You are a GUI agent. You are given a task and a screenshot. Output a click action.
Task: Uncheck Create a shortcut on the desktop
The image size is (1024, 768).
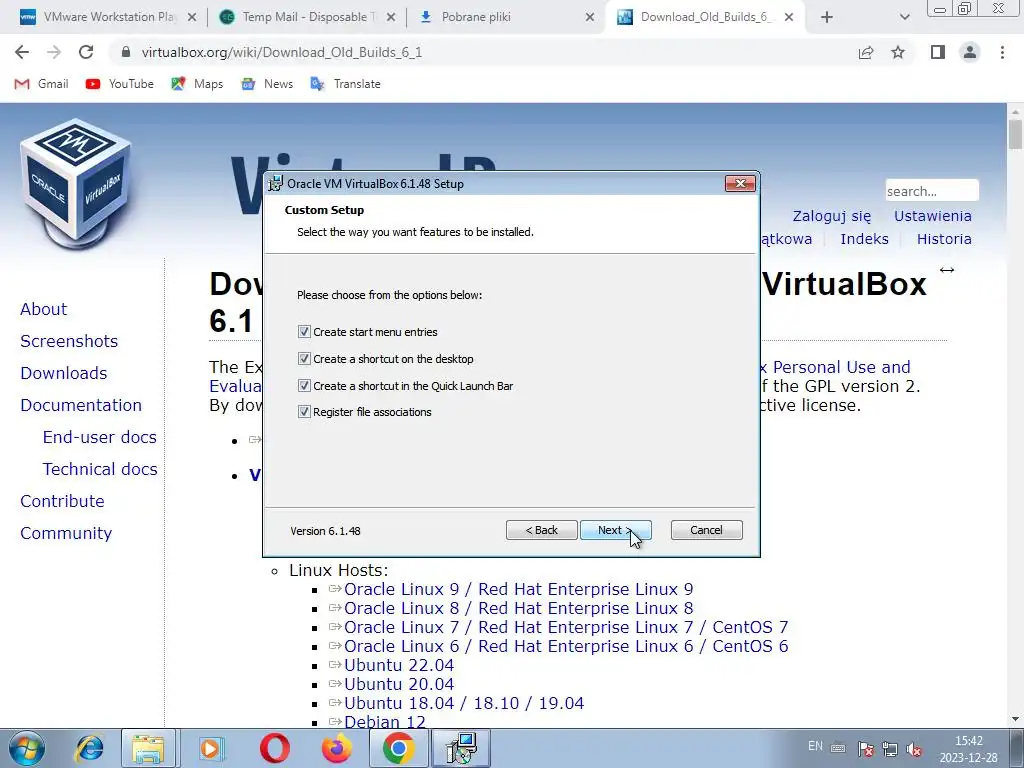(304, 359)
